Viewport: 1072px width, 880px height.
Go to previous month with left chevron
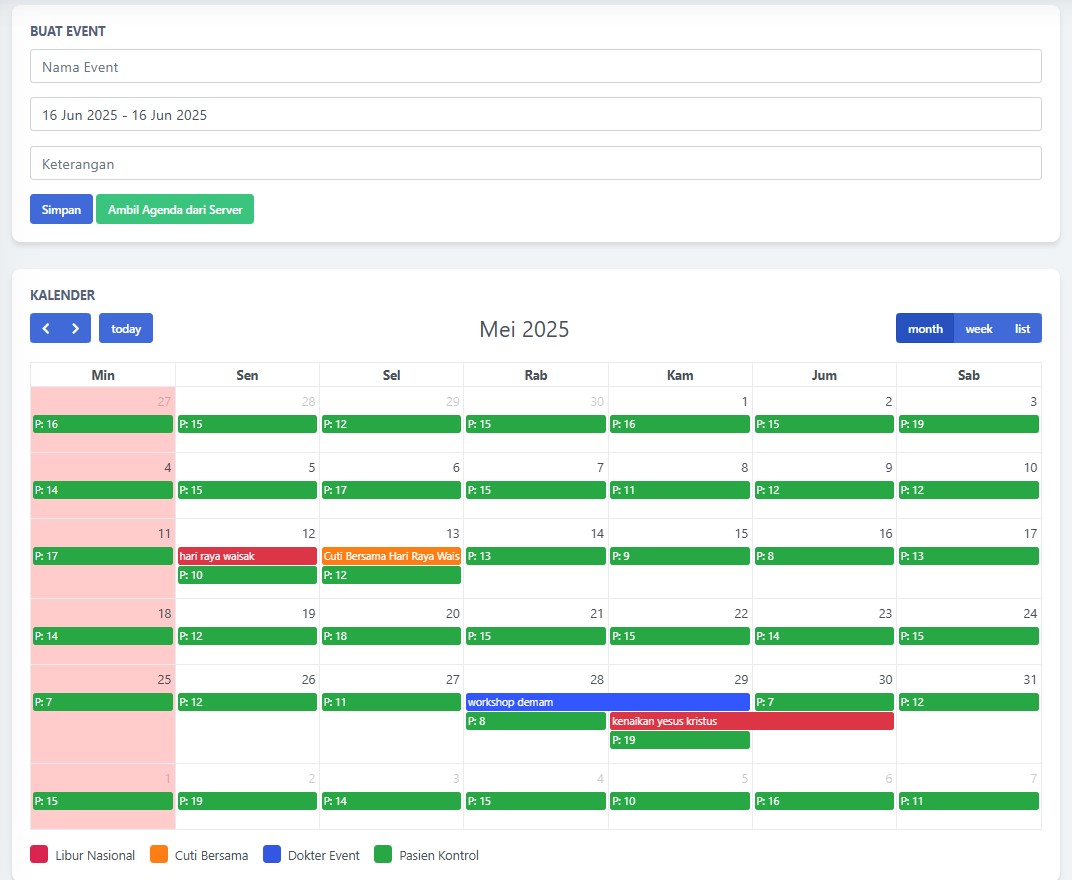(x=46, y=328)
